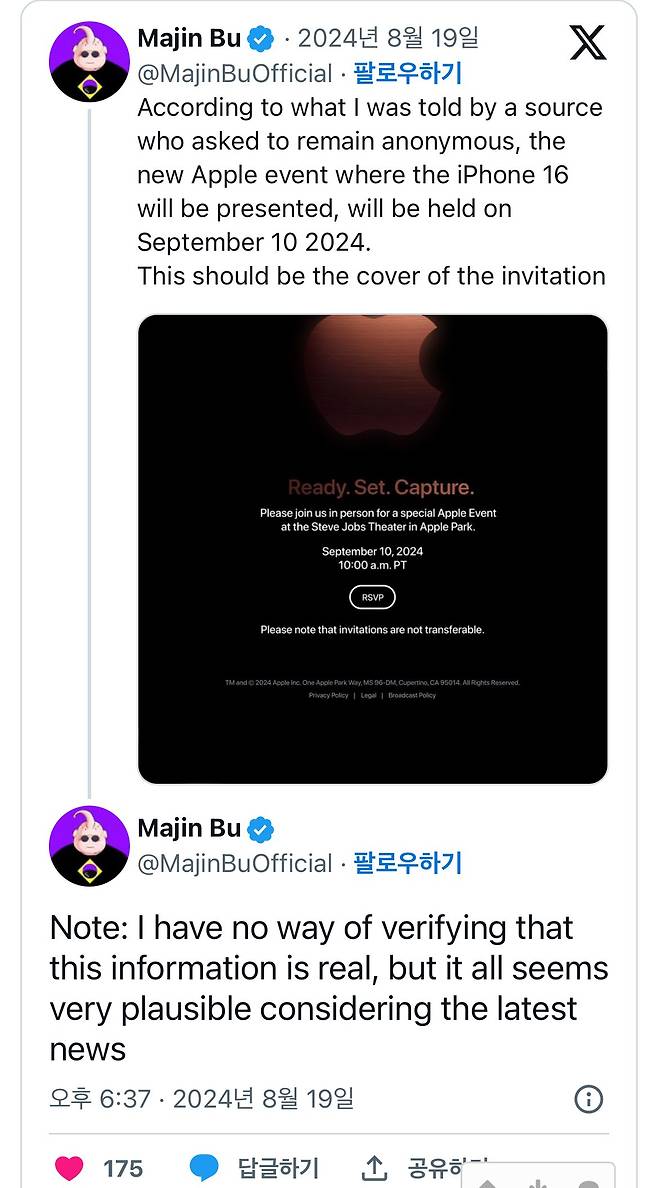Click Privacy Policy in the invitation footer
This screenshot has height=1188, width=658.
point(328,695)
